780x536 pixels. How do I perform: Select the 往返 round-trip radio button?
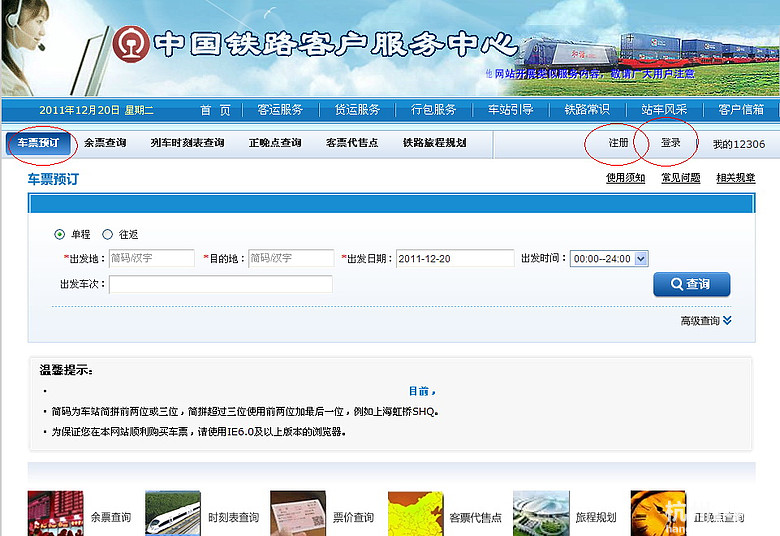pyautogui.click(x=107, y=234)
